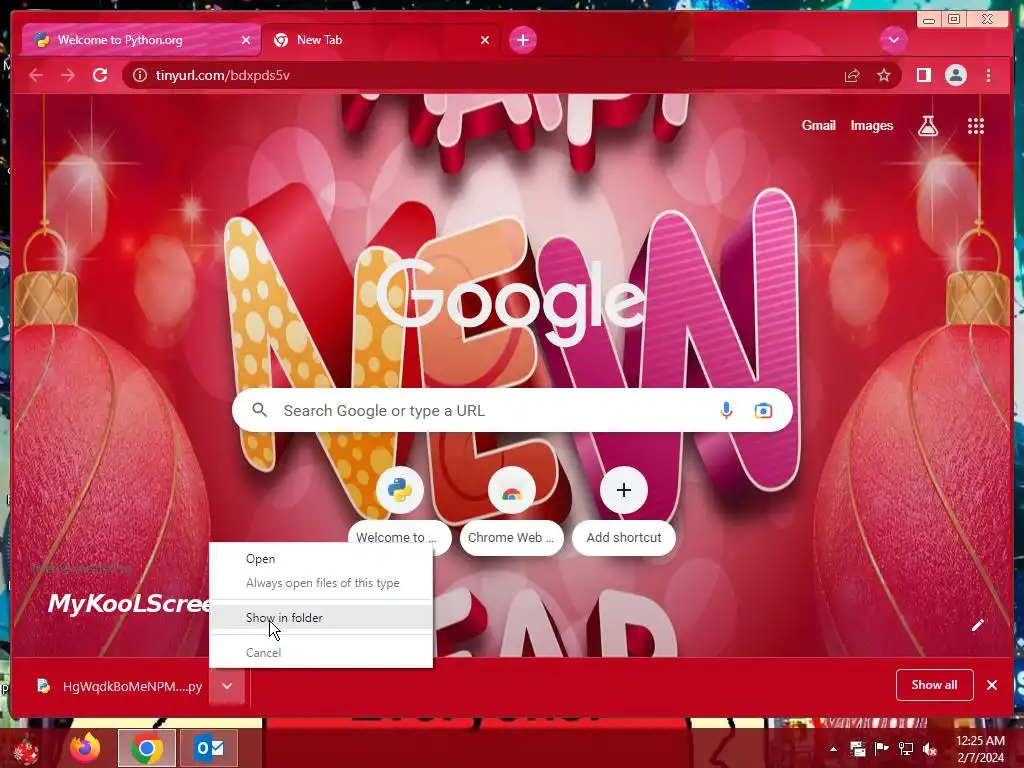Click the taskbar clock and date
The image size is (1024, 768).
(x=980, y=749)
